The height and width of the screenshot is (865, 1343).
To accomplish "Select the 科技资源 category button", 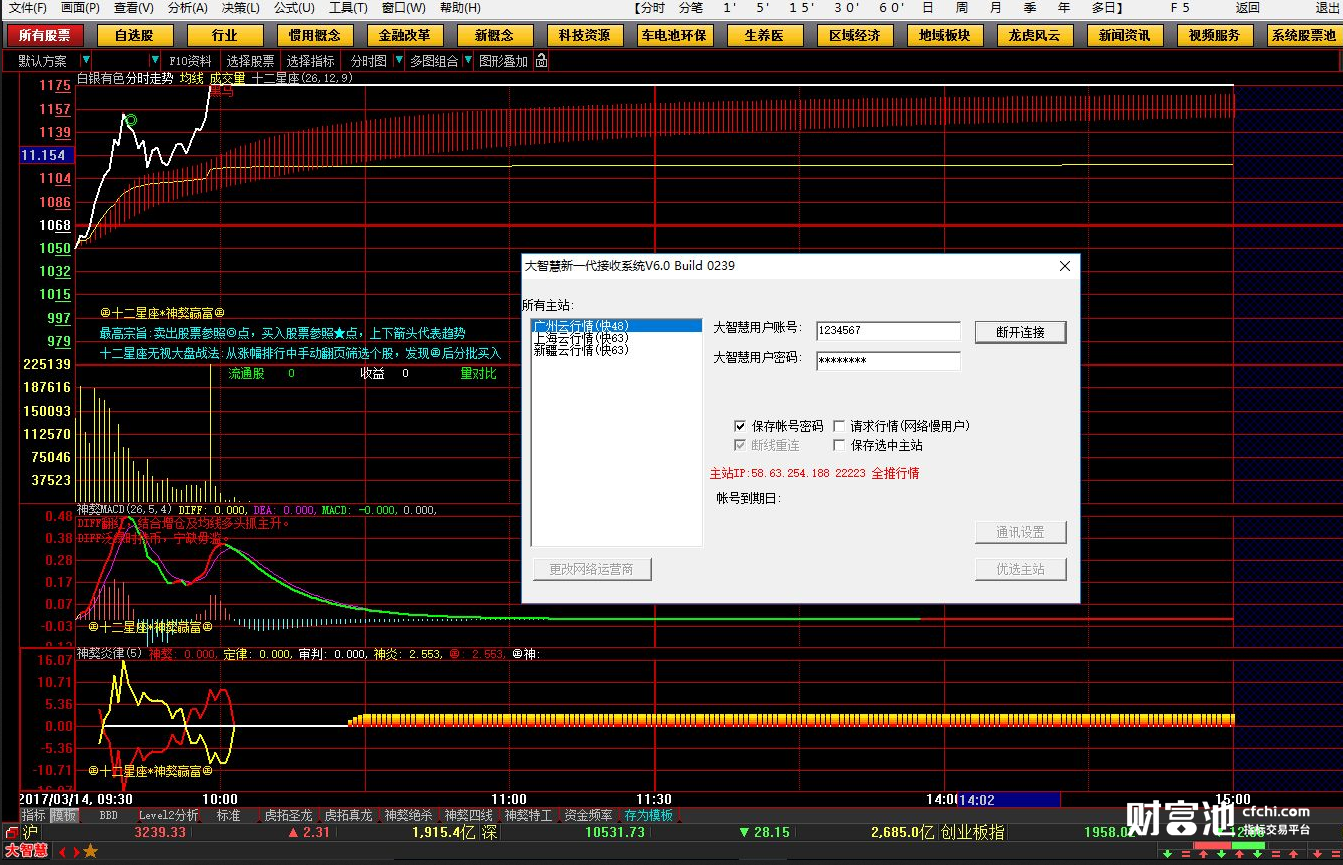I will 585,35.
